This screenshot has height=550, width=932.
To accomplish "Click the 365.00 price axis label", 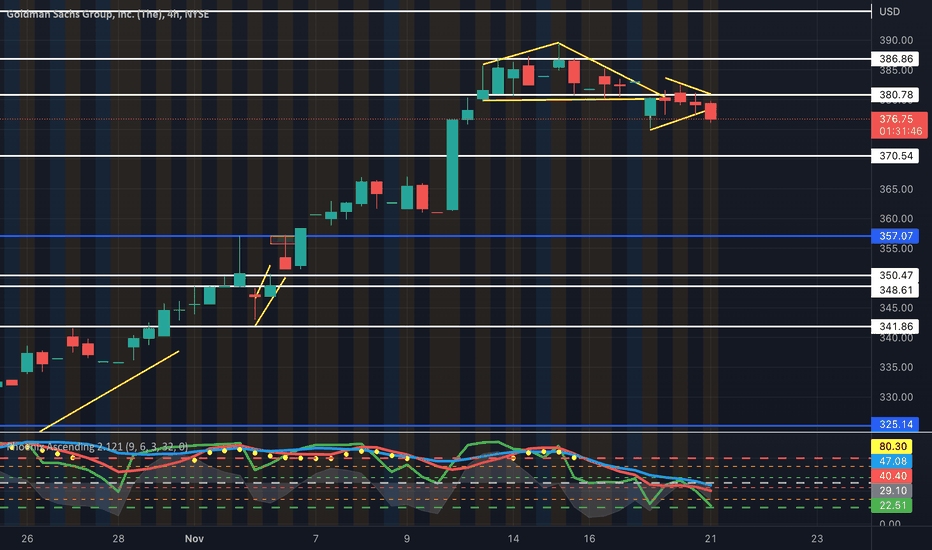I will pos(896,189).
